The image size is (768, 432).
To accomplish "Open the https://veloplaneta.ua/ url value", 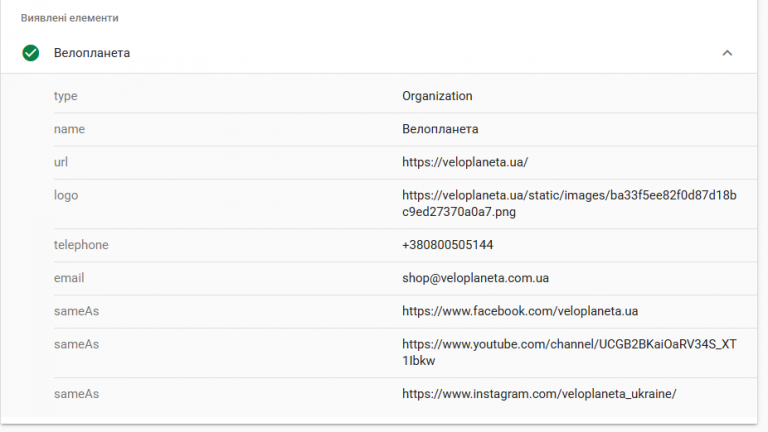I will click(465, 162).
